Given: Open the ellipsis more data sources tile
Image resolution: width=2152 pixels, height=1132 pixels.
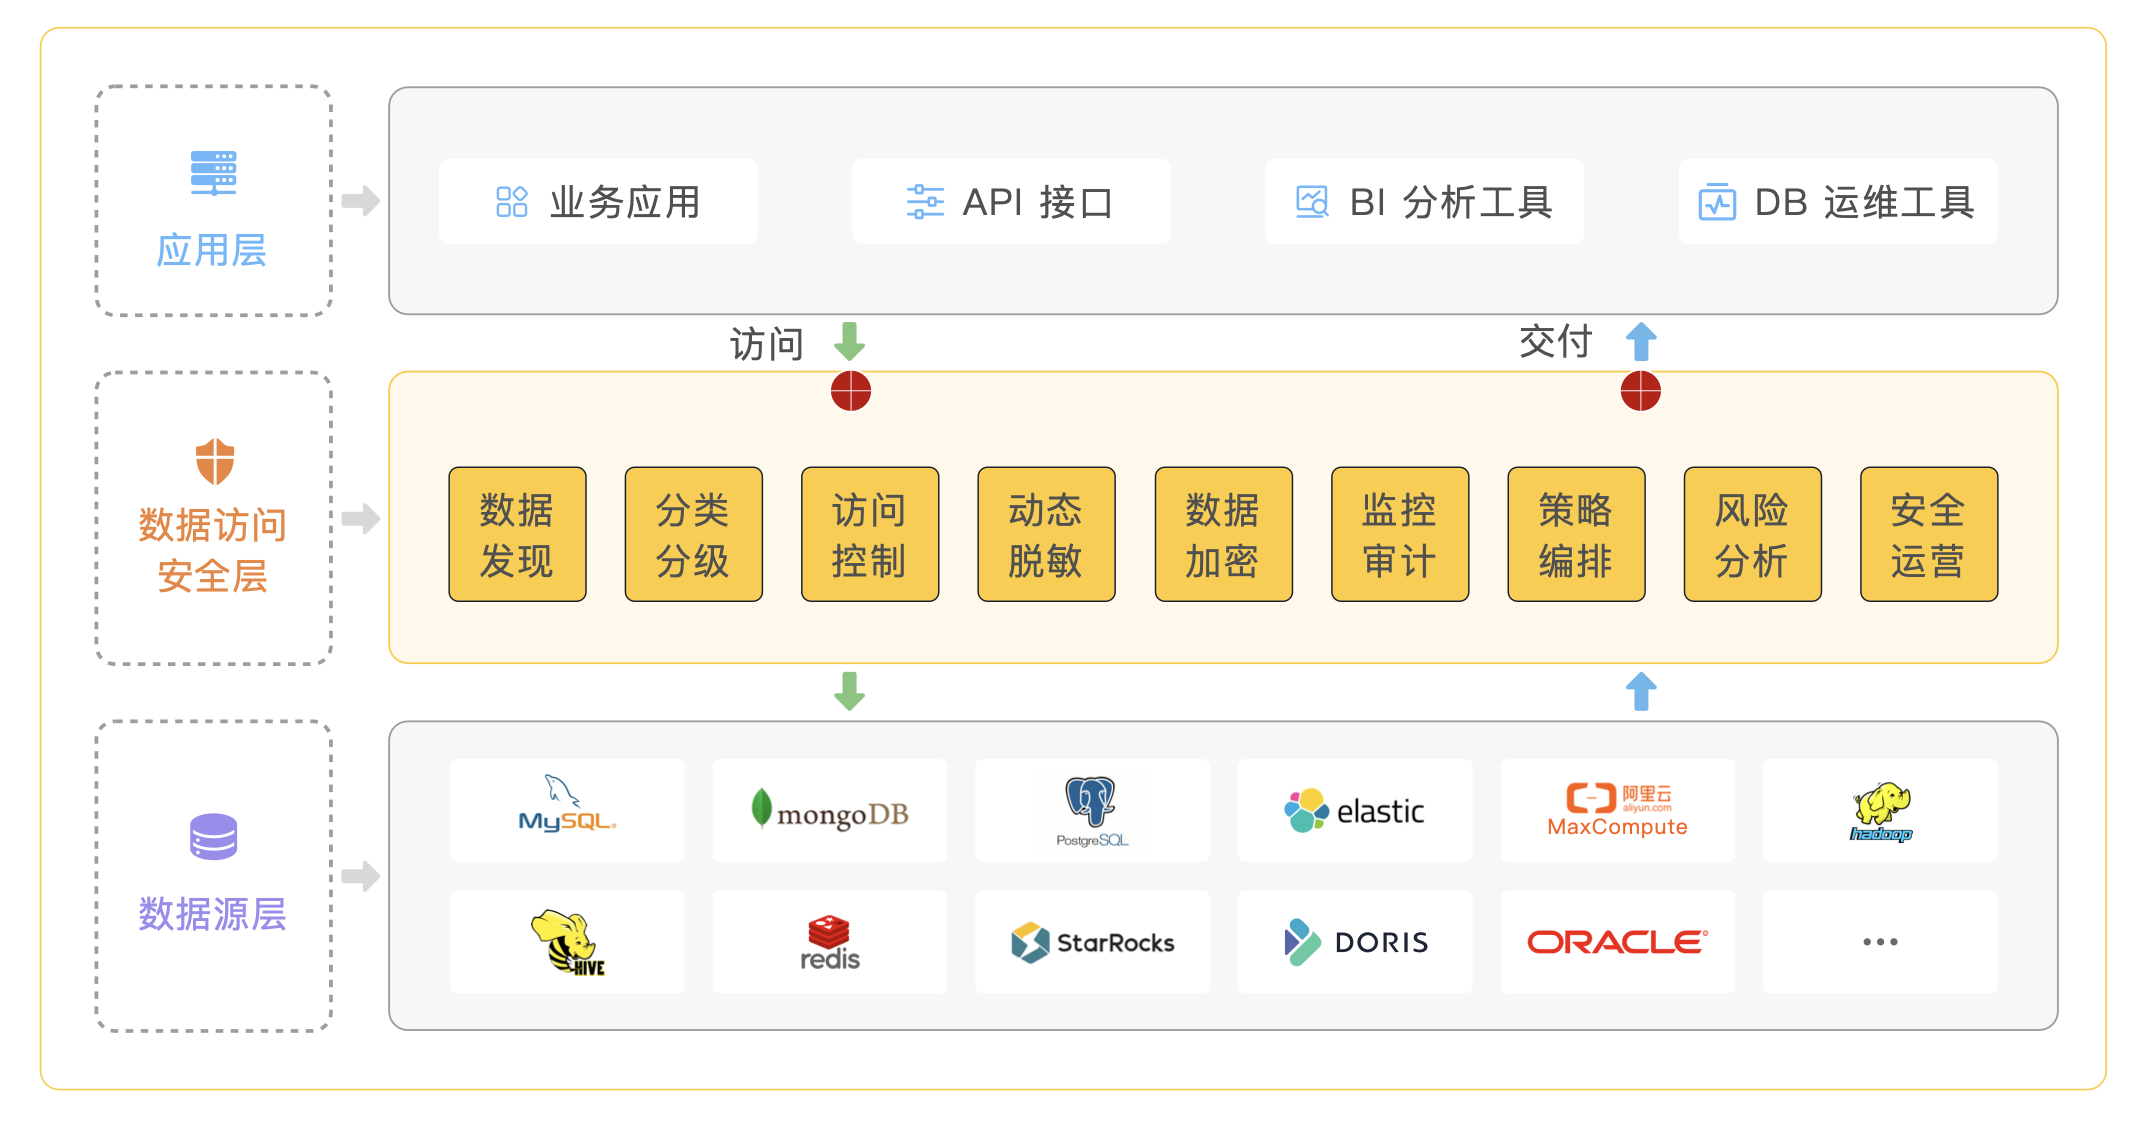Looking at the screenshot, I should [x=1880, y=942].
